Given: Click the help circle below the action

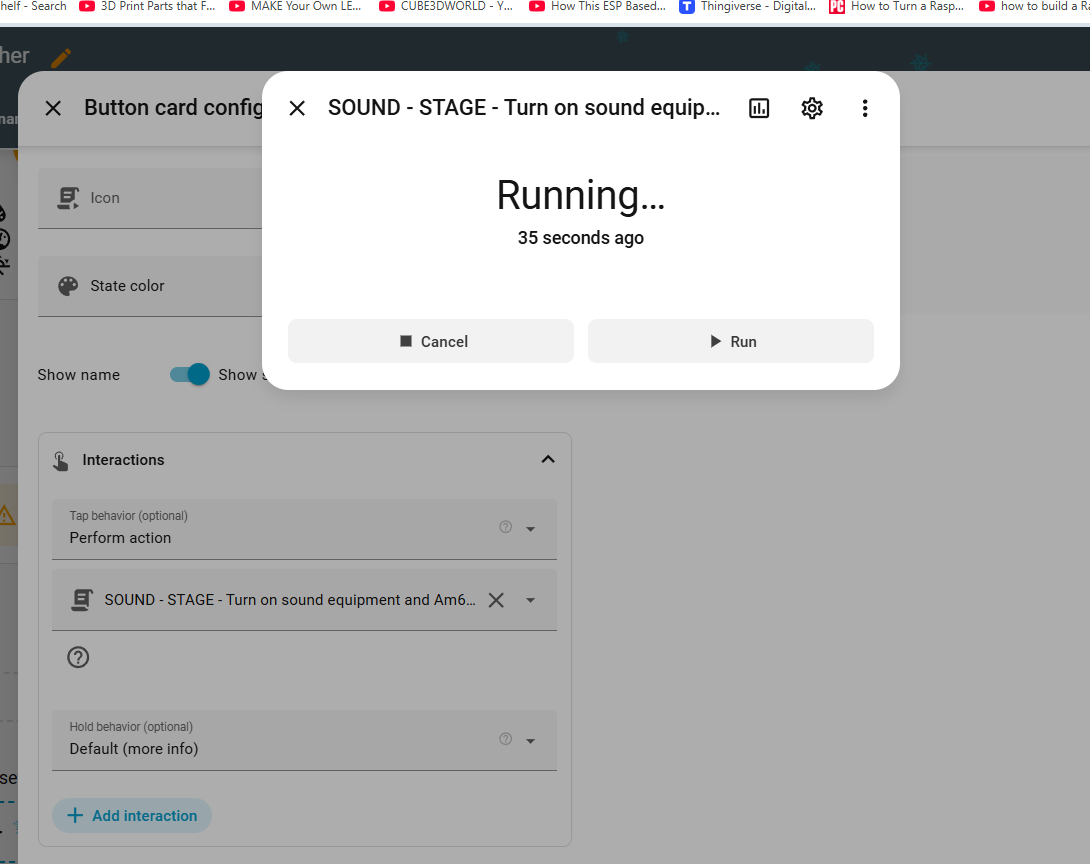Looking at the screenshot, I should coord(78,657).
